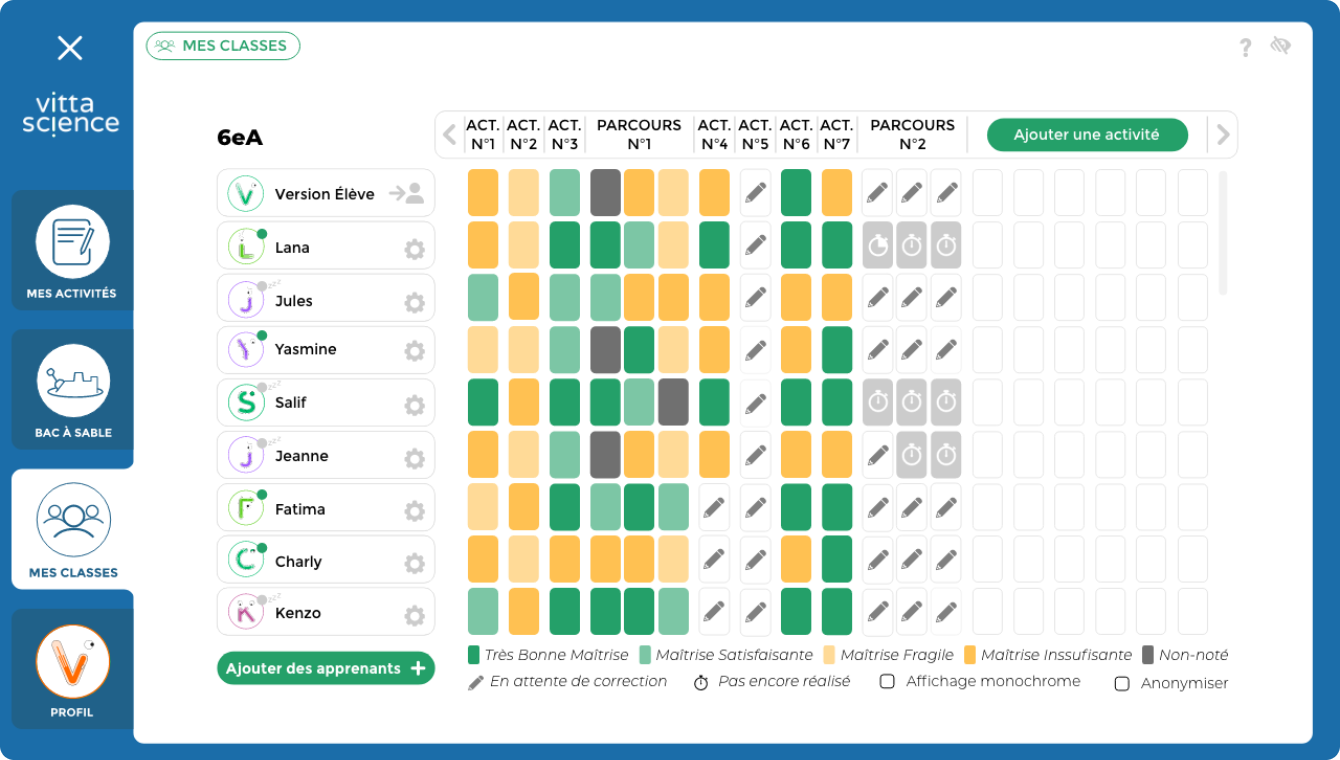The image size is (1340, 760).
Task: Enable the Affichage monochrome checkbox
Action: [886, 681]
